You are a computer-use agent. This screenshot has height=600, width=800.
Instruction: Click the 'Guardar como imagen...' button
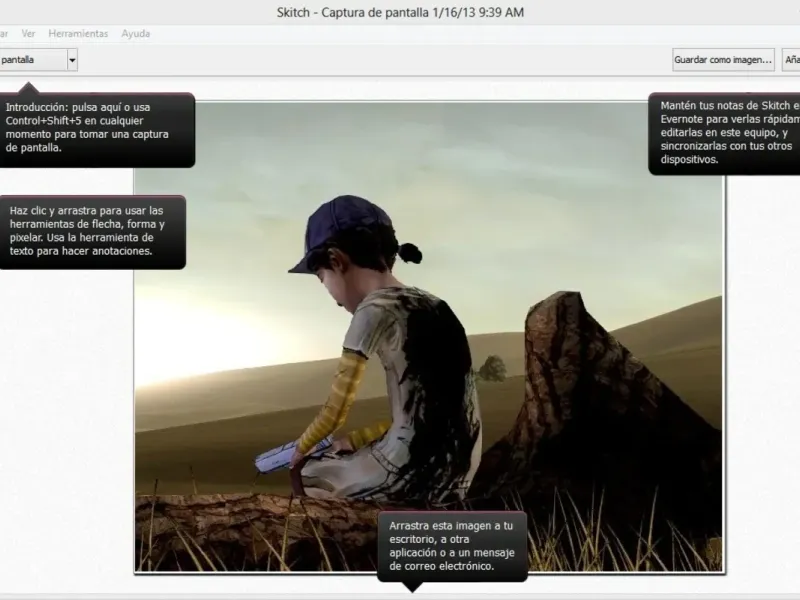click(723, 60)
